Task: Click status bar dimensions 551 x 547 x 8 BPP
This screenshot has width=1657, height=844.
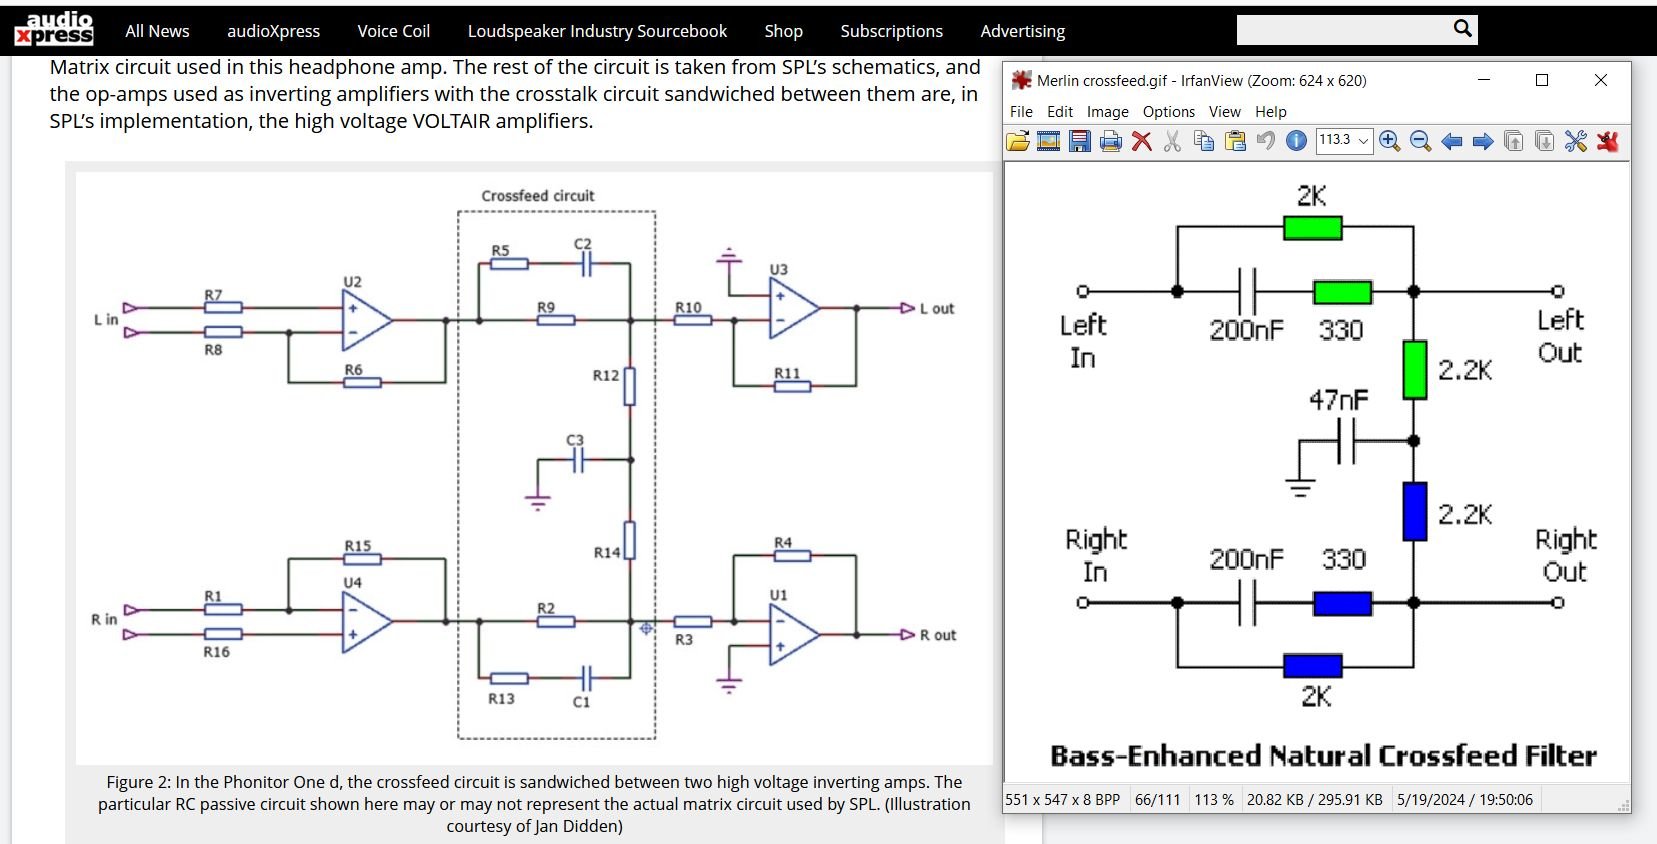Action: (1062, 800)
